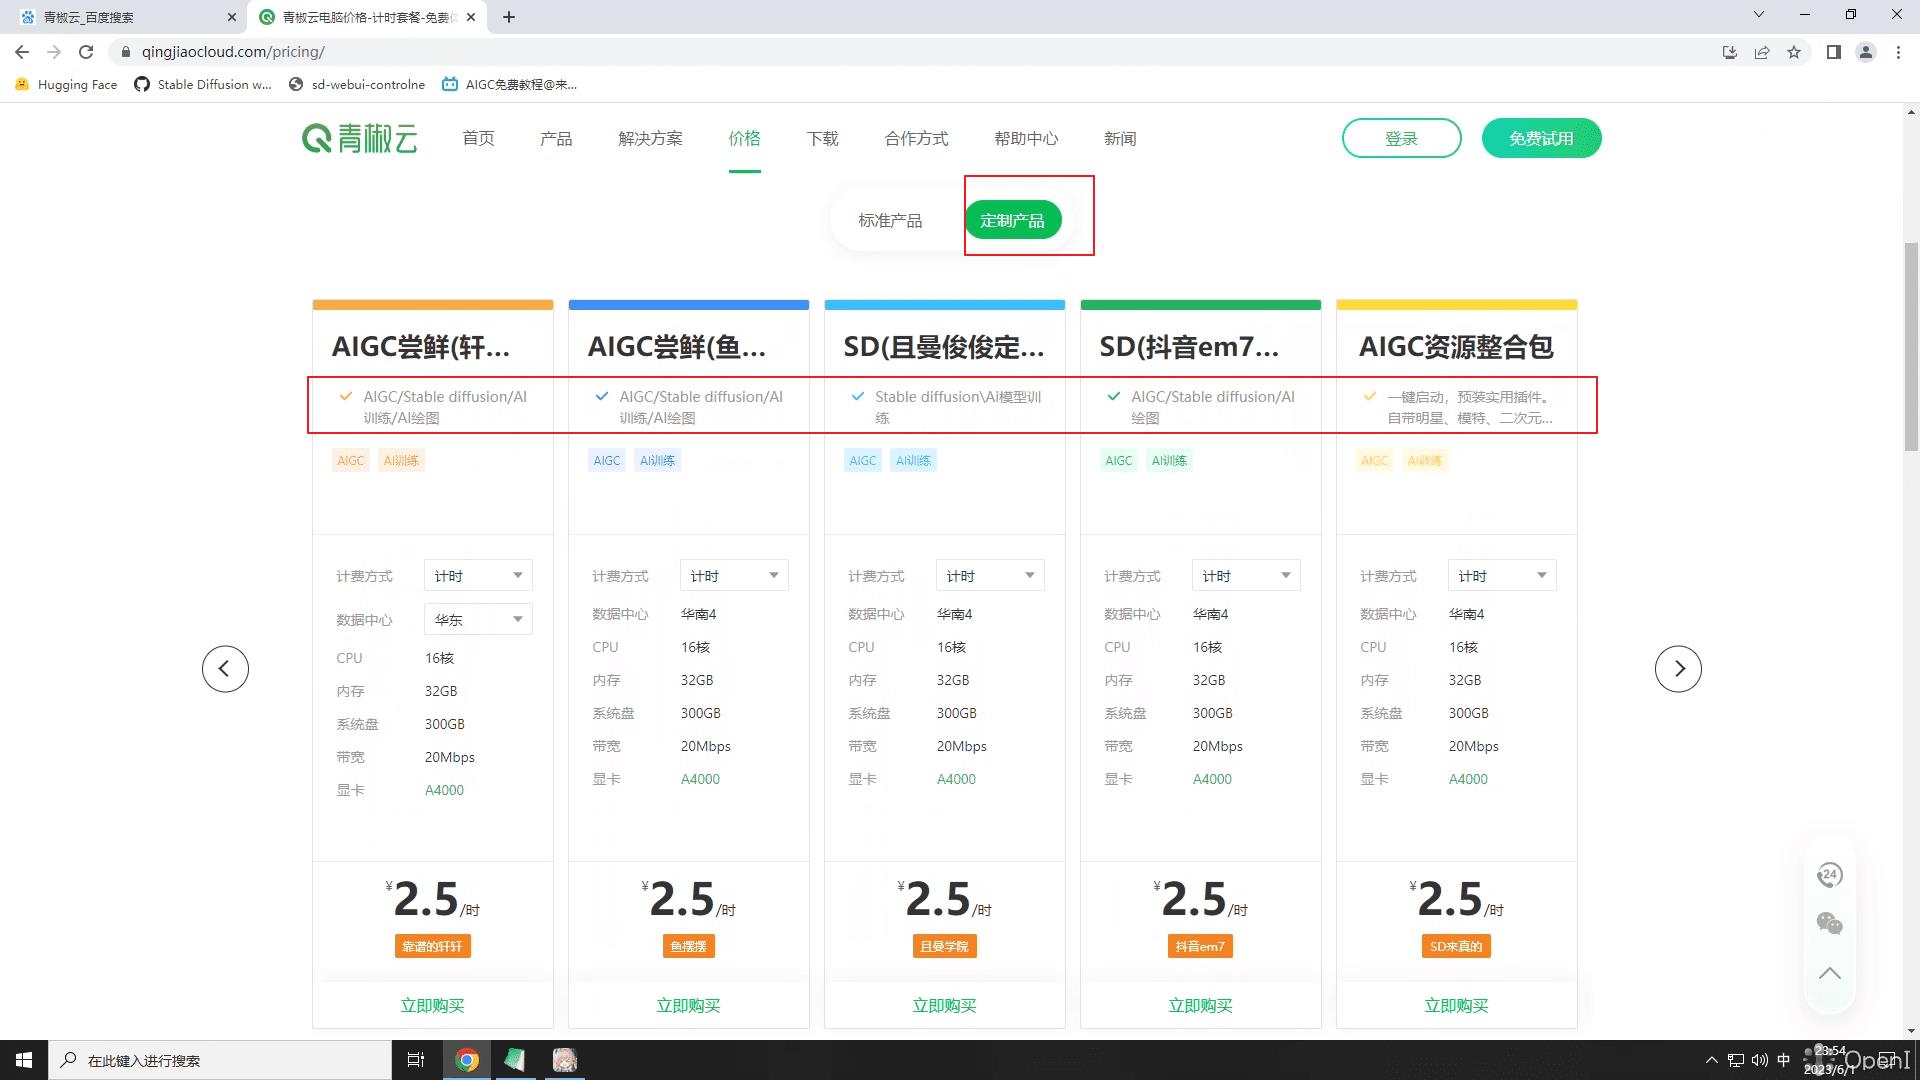Click the left carousel arrow
This screenshot has height=1080, width=1920.
point(225,668)
